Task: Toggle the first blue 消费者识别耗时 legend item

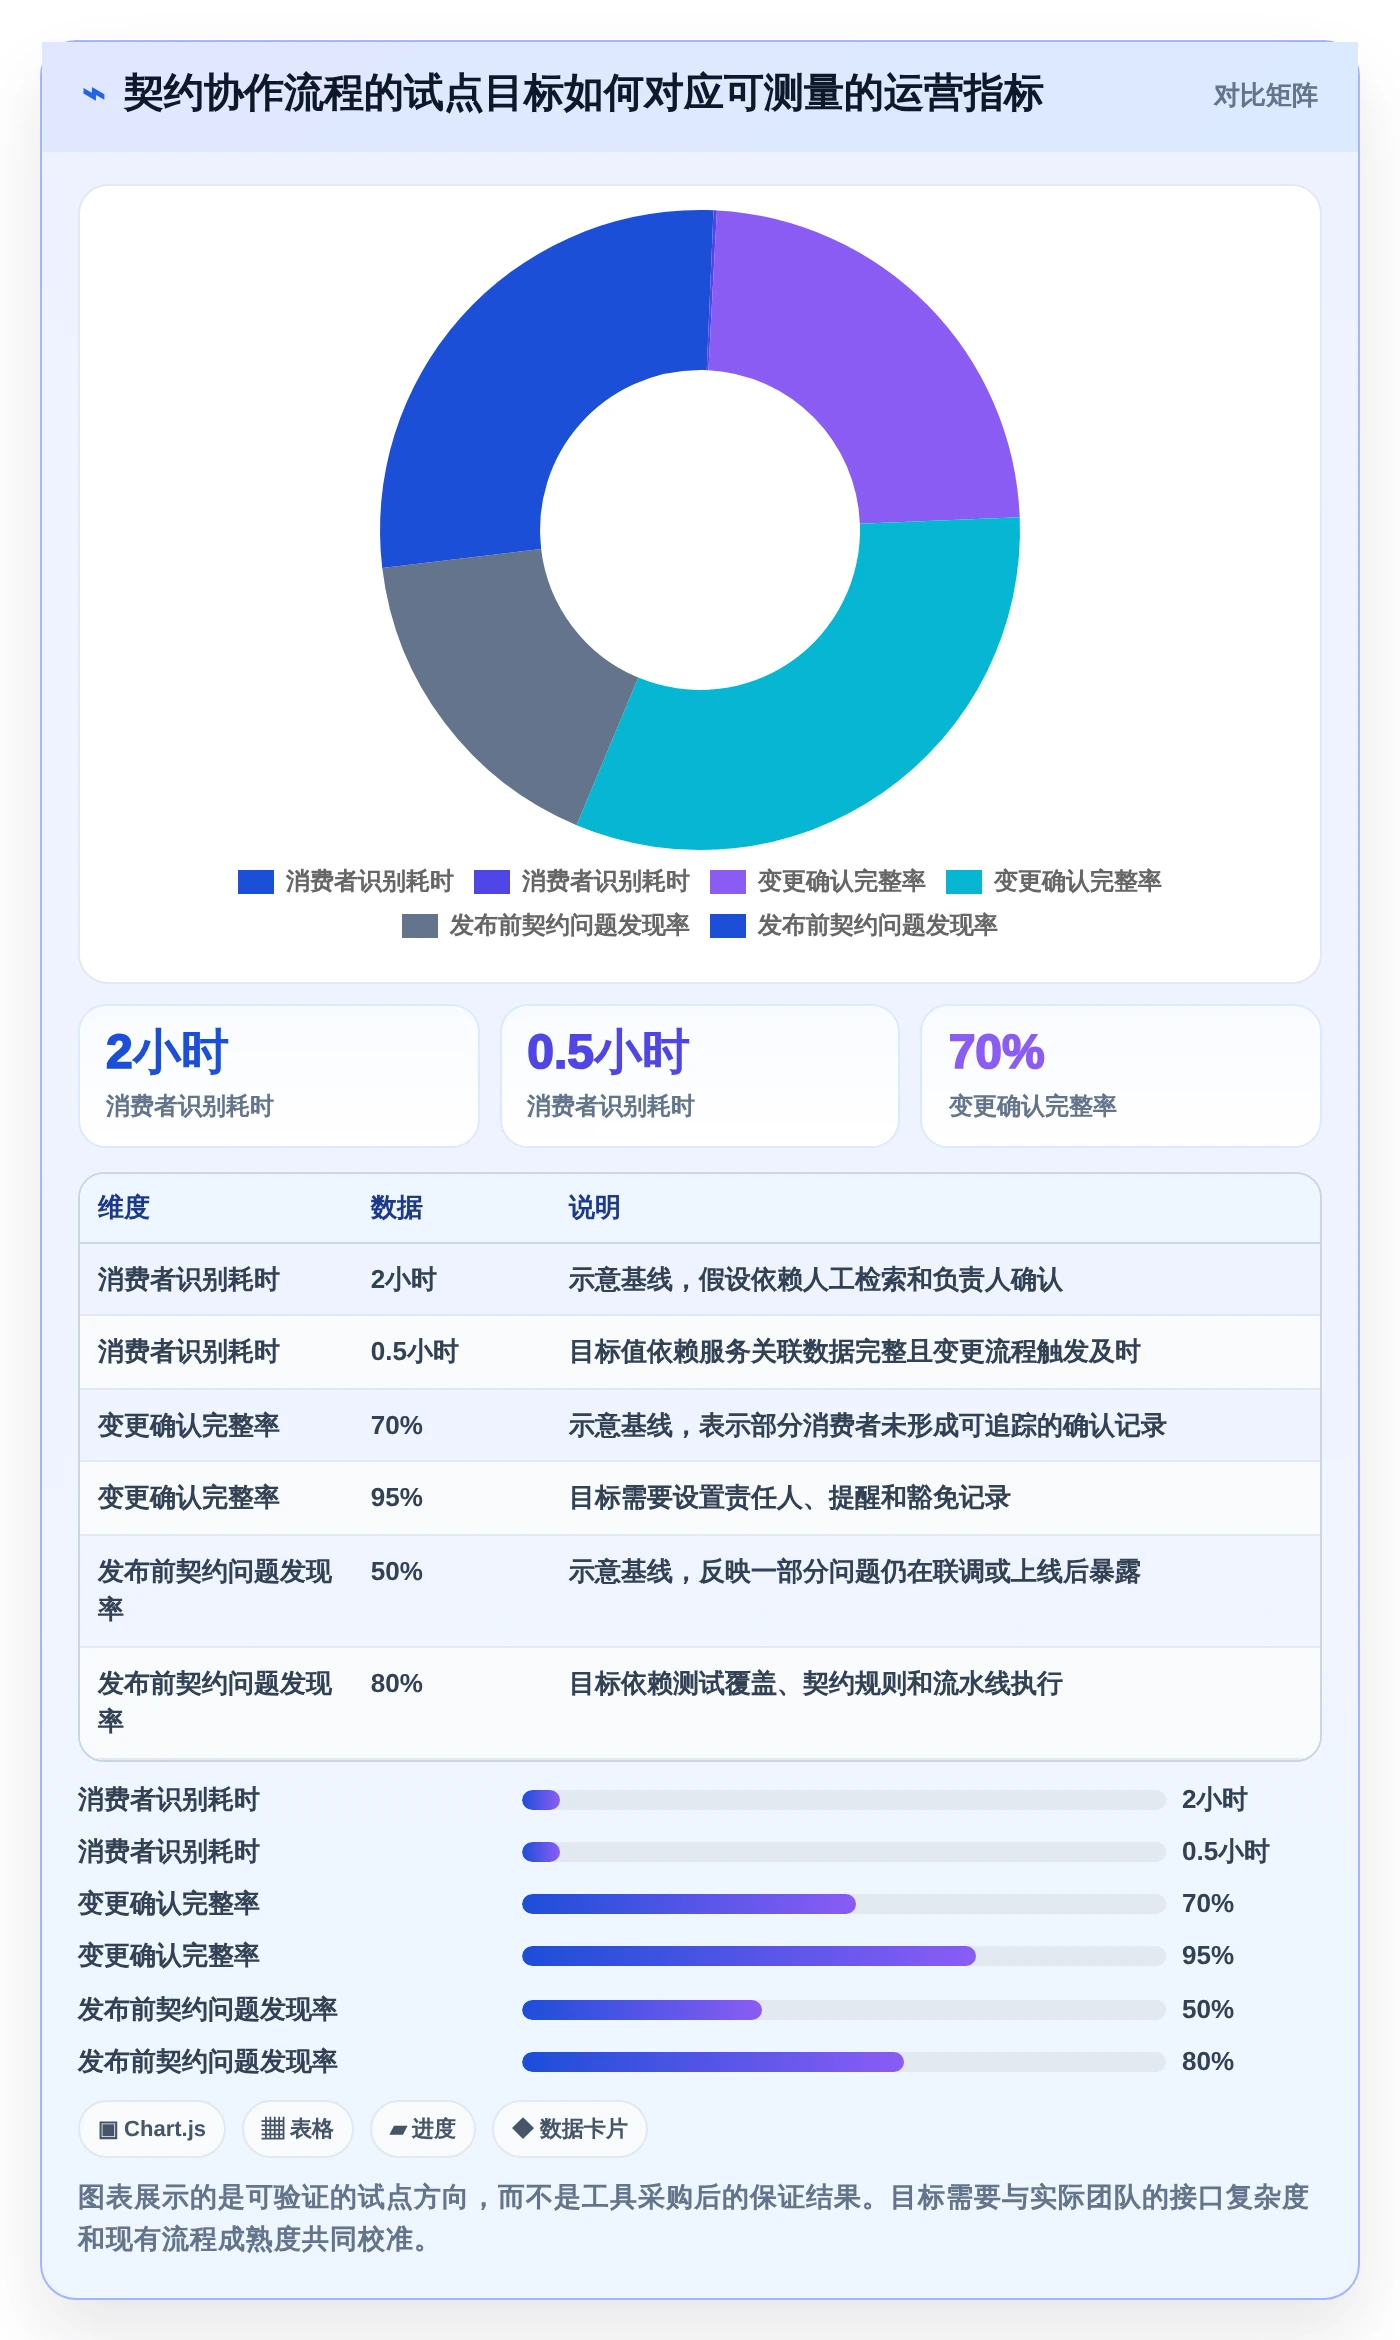Action: 346,881
